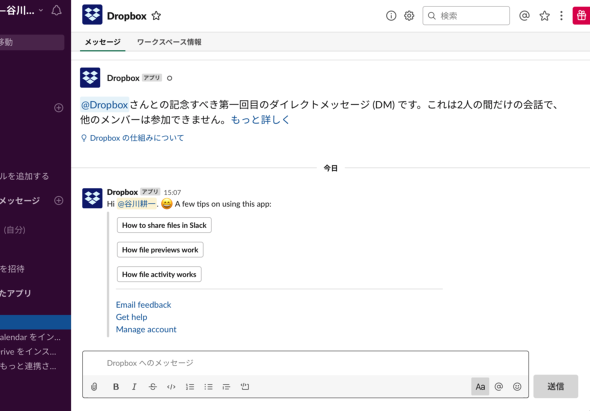590x411 pixels.
Task: Start a numbered list
Action: pyautogui.click(x=190, y=387)
